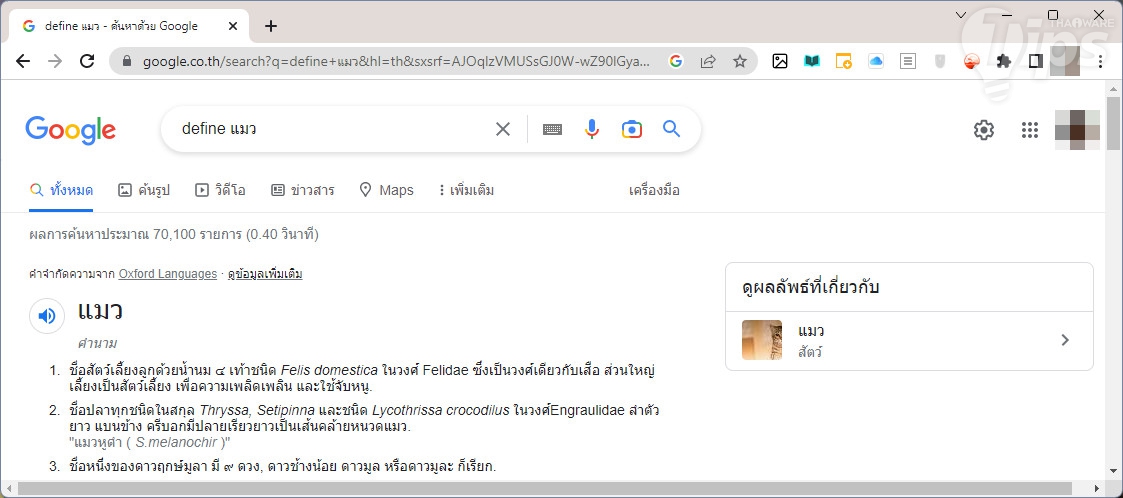Go forward with the forward arrow
The width and height of the screenshot is (1123, 498).
click(x=55, y=62)
